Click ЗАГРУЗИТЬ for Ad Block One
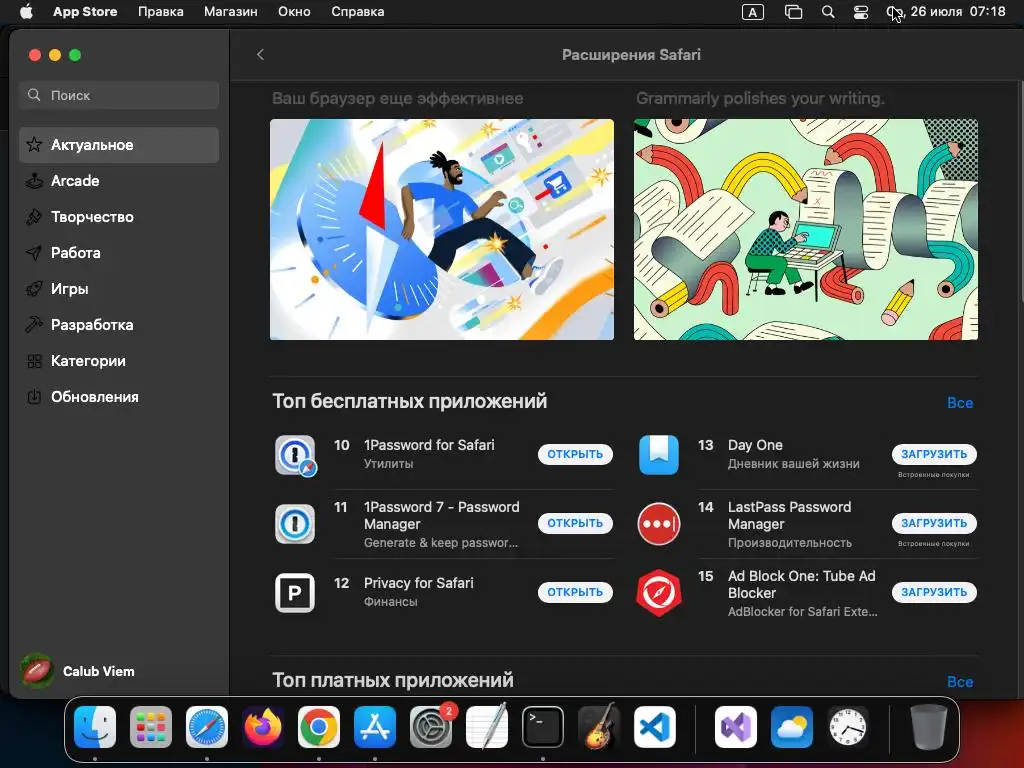Image resolution: width=1024 pixels, height=768 pixels. coord(934,592)
